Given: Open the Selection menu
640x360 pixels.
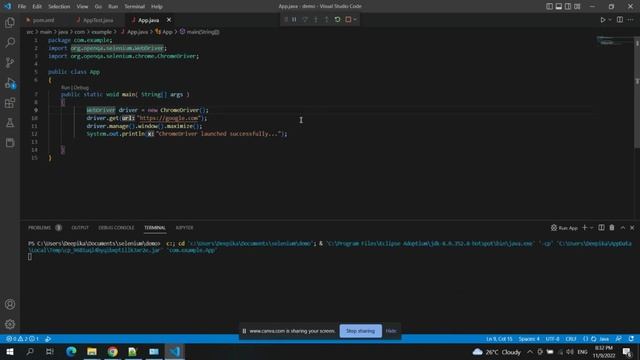Looking at the screenshot, I should click(x=59, y=7).
